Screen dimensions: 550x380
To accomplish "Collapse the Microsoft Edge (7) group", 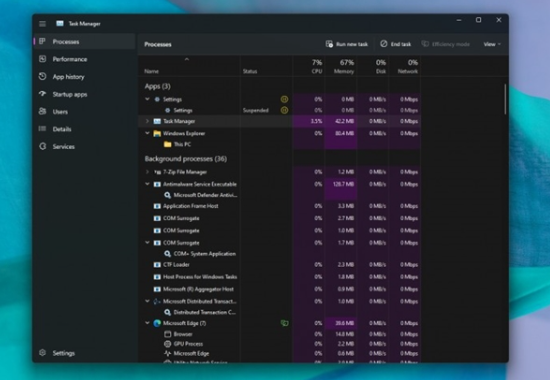I will pos(147,323).
